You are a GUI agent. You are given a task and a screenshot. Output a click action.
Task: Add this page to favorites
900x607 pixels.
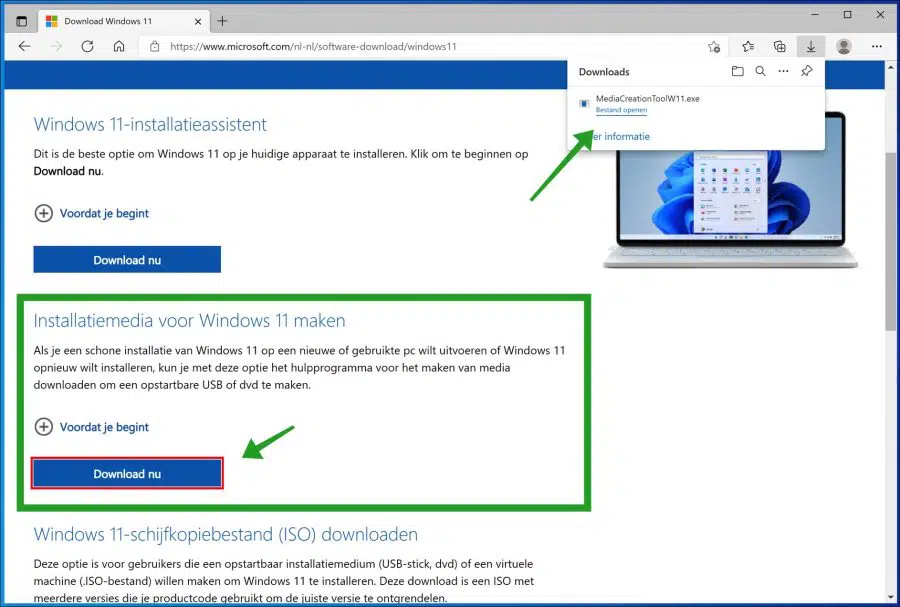pyautogui.click(x=714, y=46)
